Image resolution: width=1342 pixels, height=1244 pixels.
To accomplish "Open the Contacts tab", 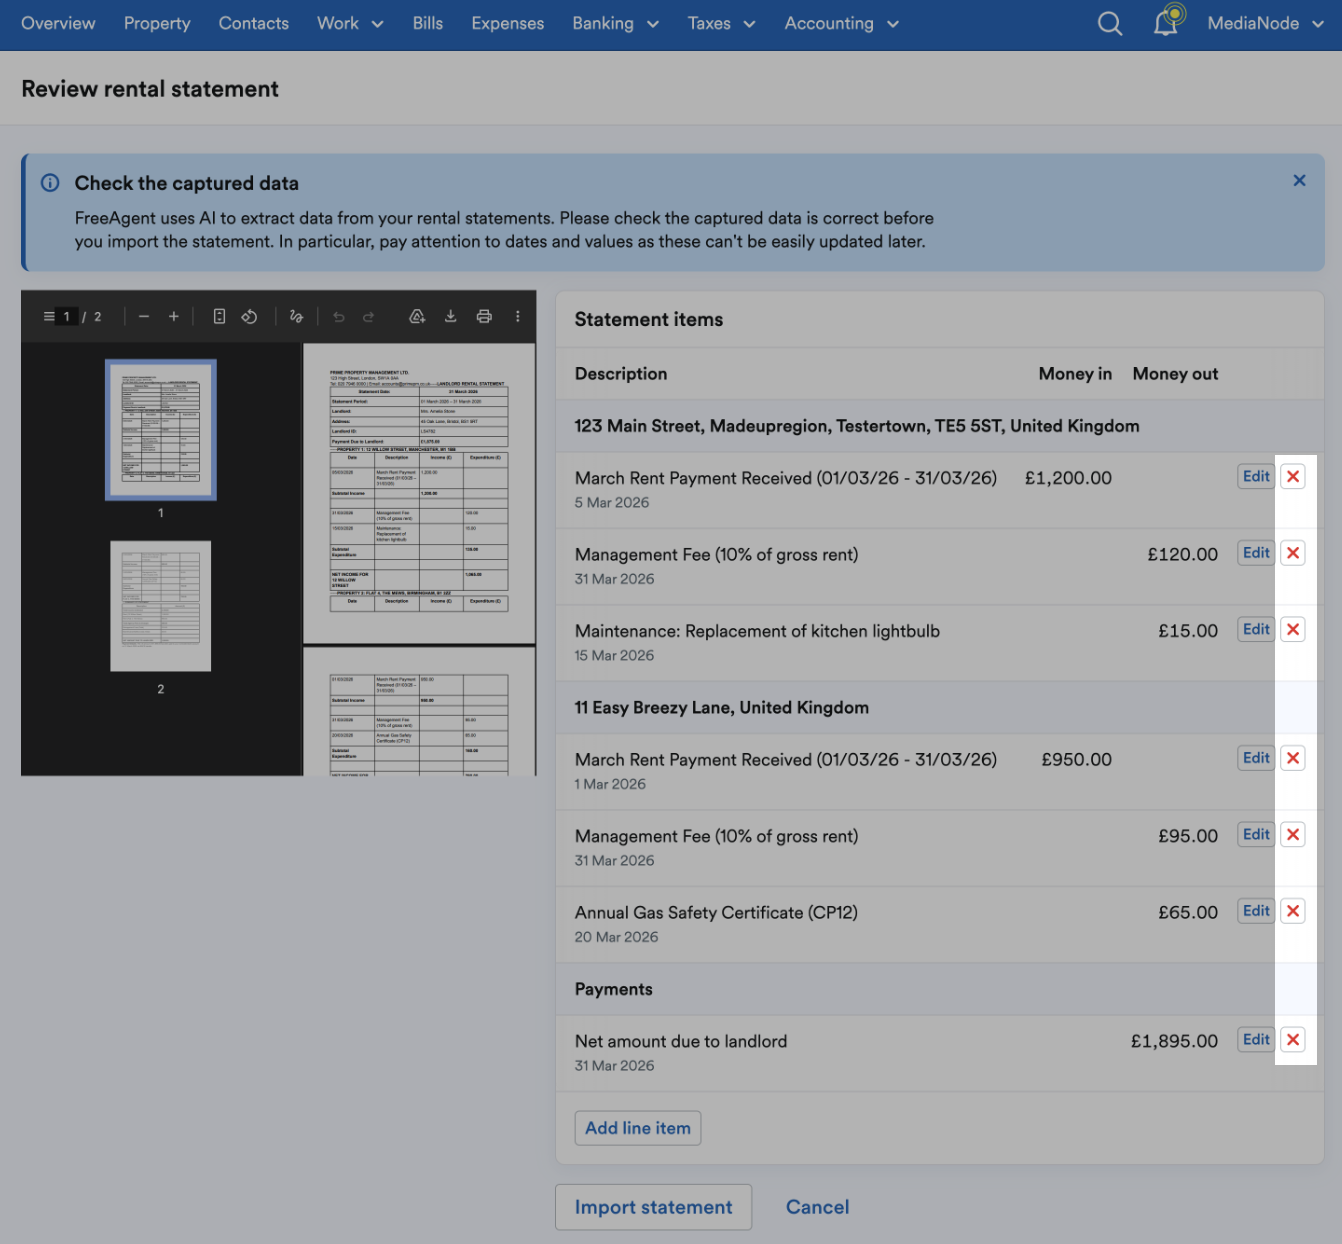I will click(254, 23).
